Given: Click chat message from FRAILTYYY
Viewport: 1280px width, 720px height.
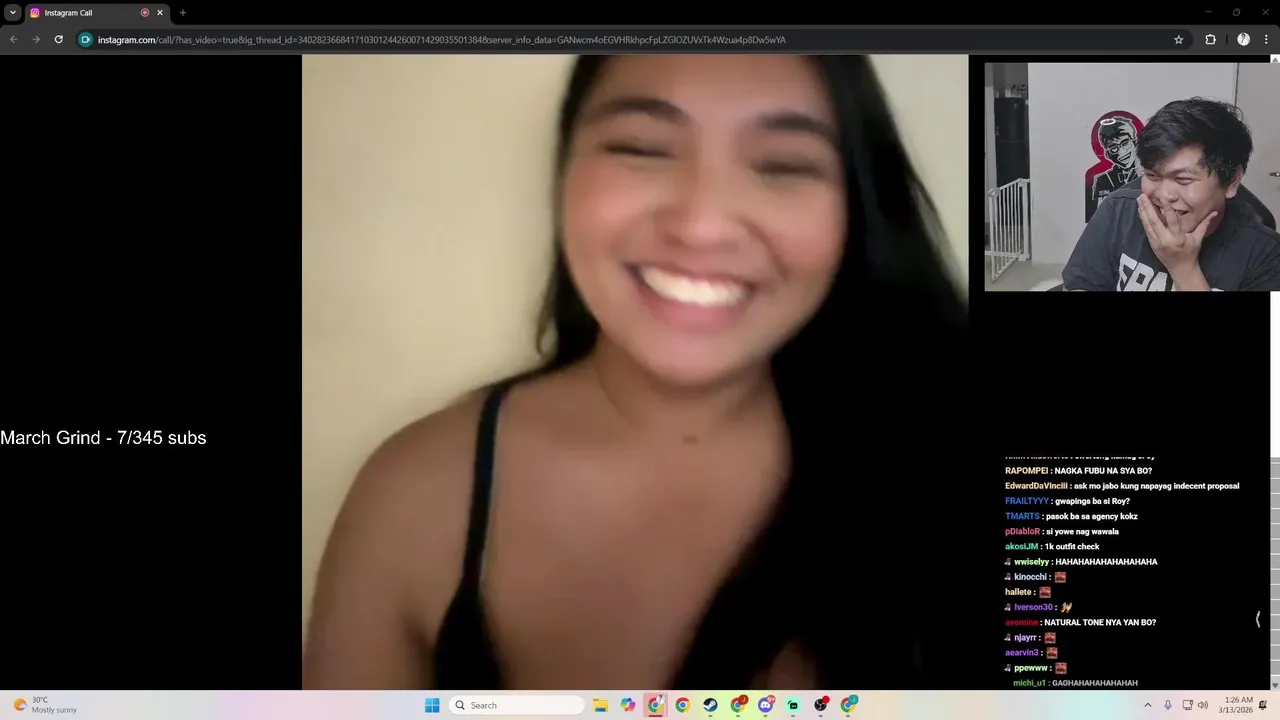Looking at the screenshot, I should [1067, 501].
